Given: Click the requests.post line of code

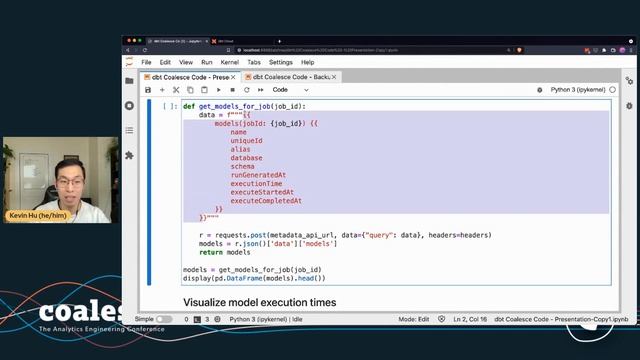Looking at the screenshot, I should point(345,235).
